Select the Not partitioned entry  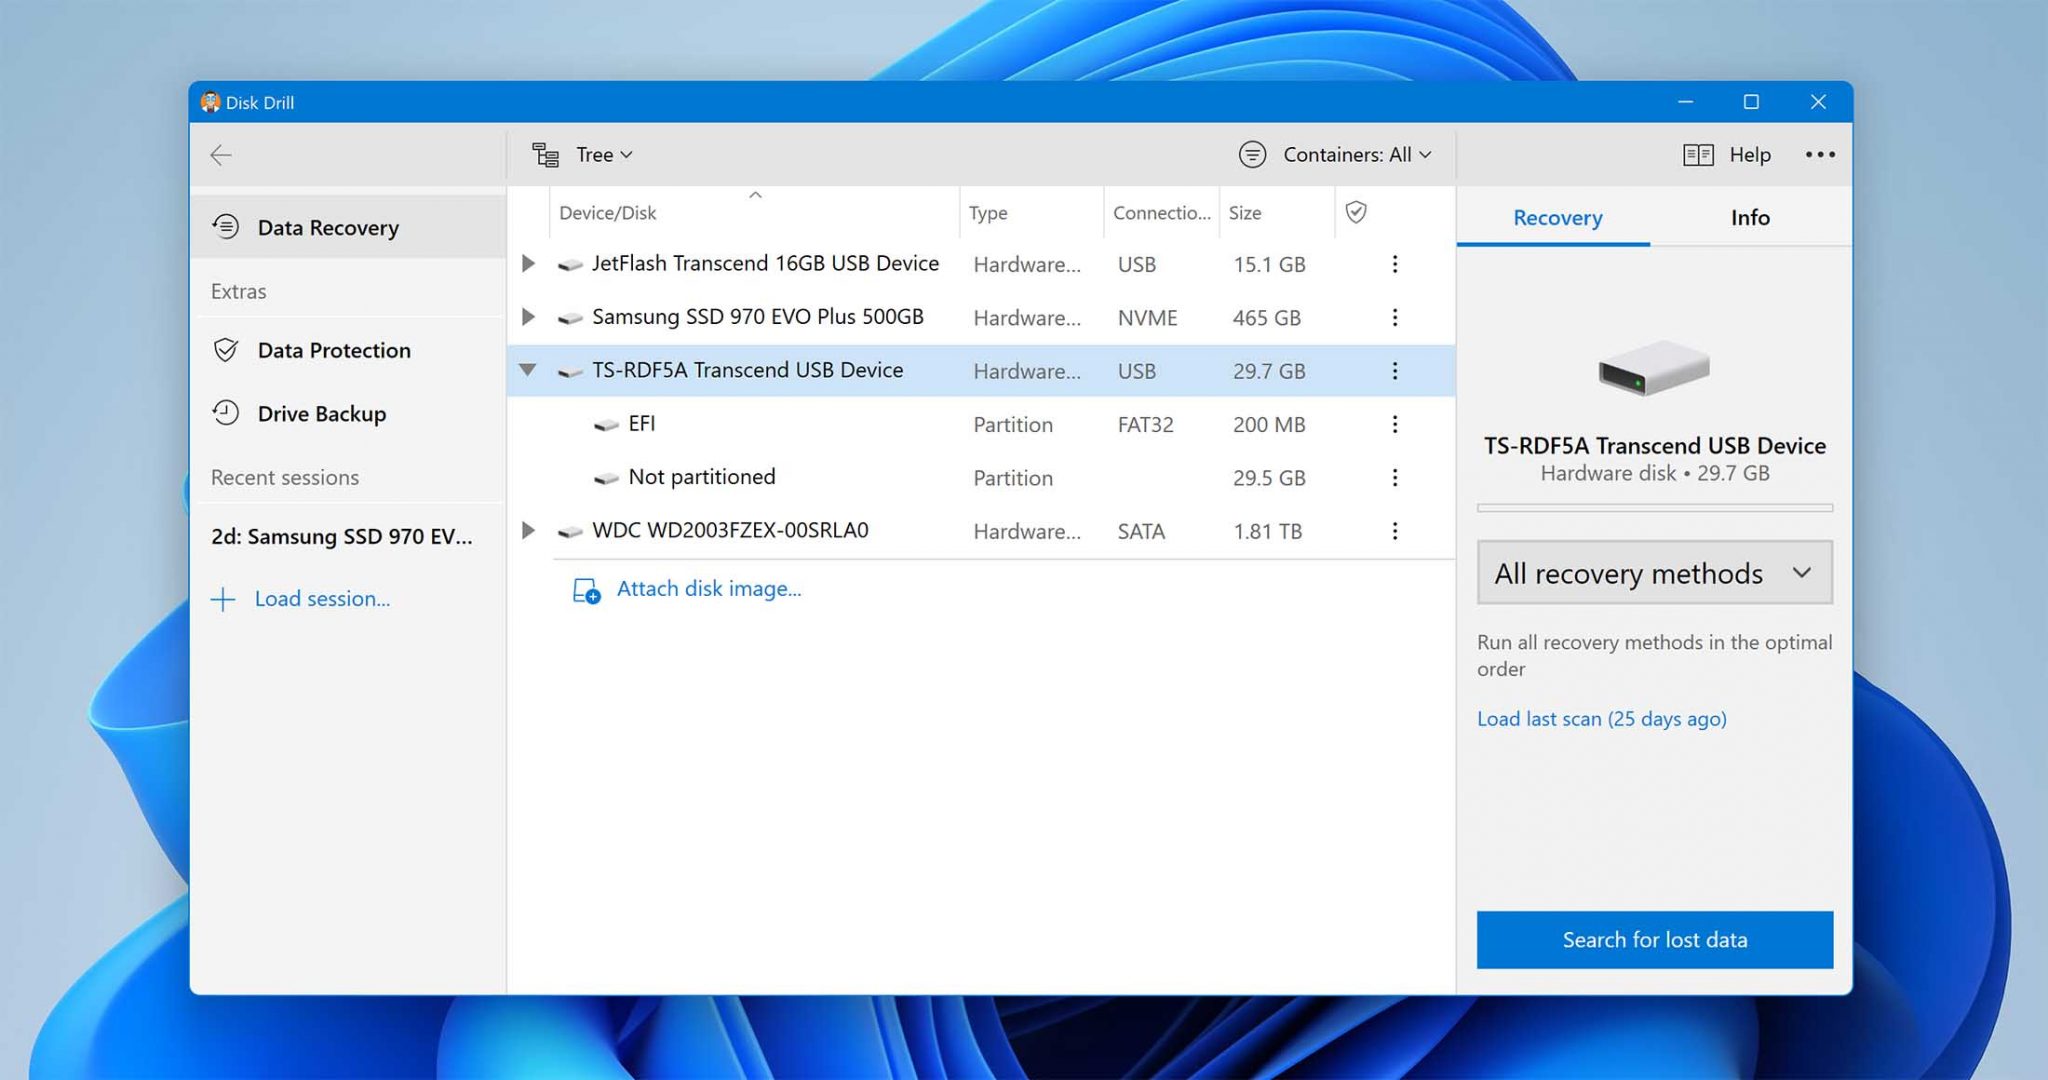click(702, 477)
